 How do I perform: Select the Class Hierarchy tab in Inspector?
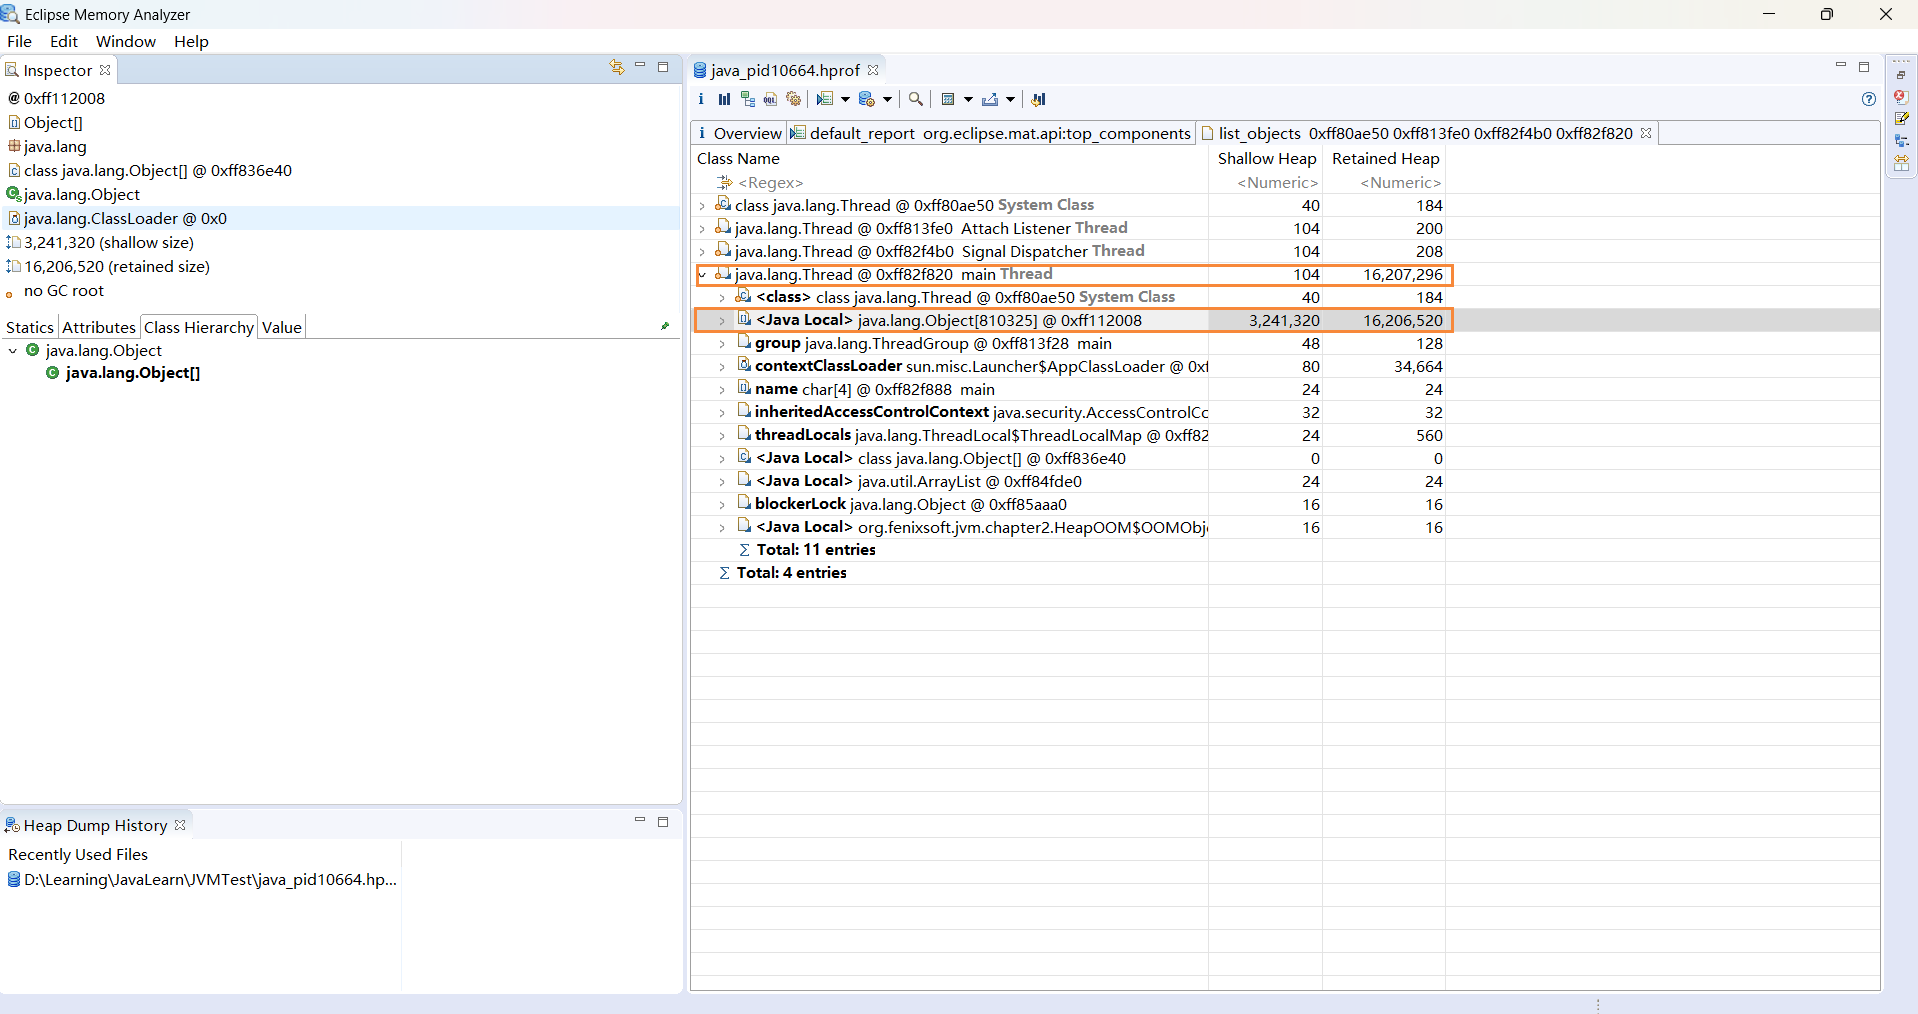[199, 327]
